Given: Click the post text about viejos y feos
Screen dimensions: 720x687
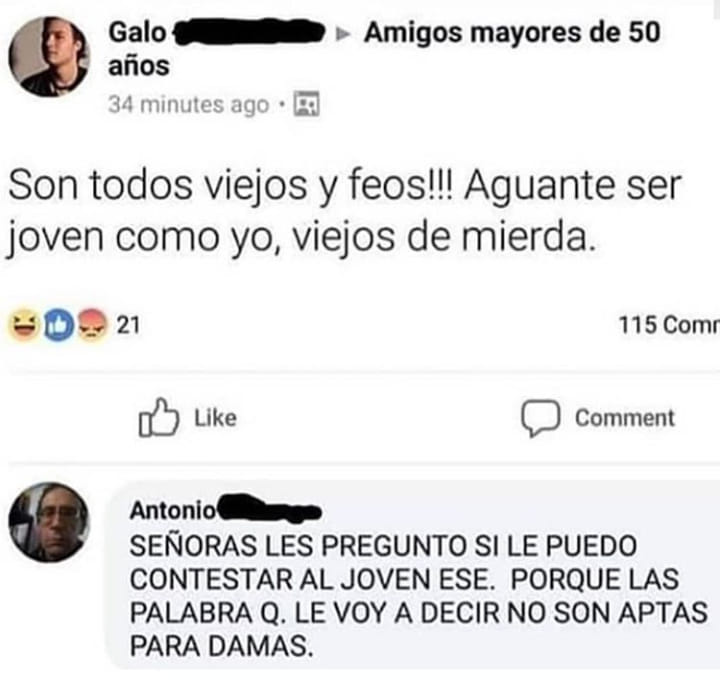Looking at the screenshot, I should (344, 210).
